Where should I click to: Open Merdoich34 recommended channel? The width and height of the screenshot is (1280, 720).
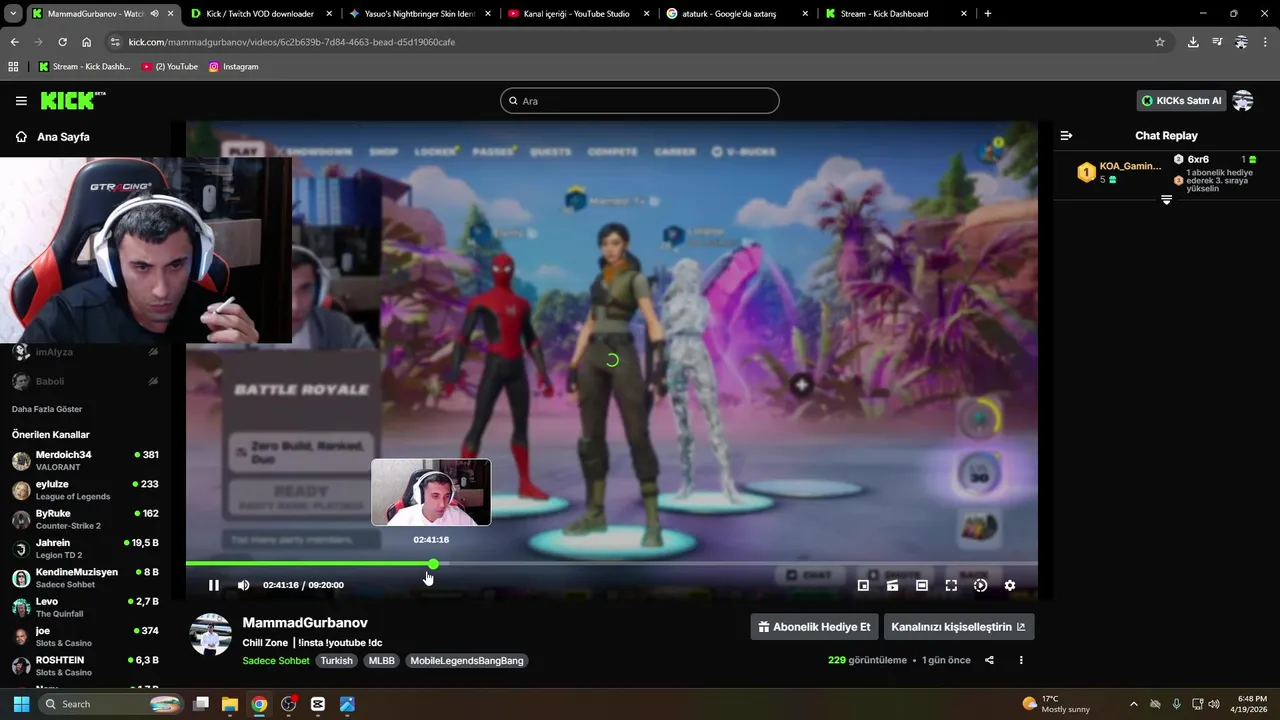click(x=85, y=460)
